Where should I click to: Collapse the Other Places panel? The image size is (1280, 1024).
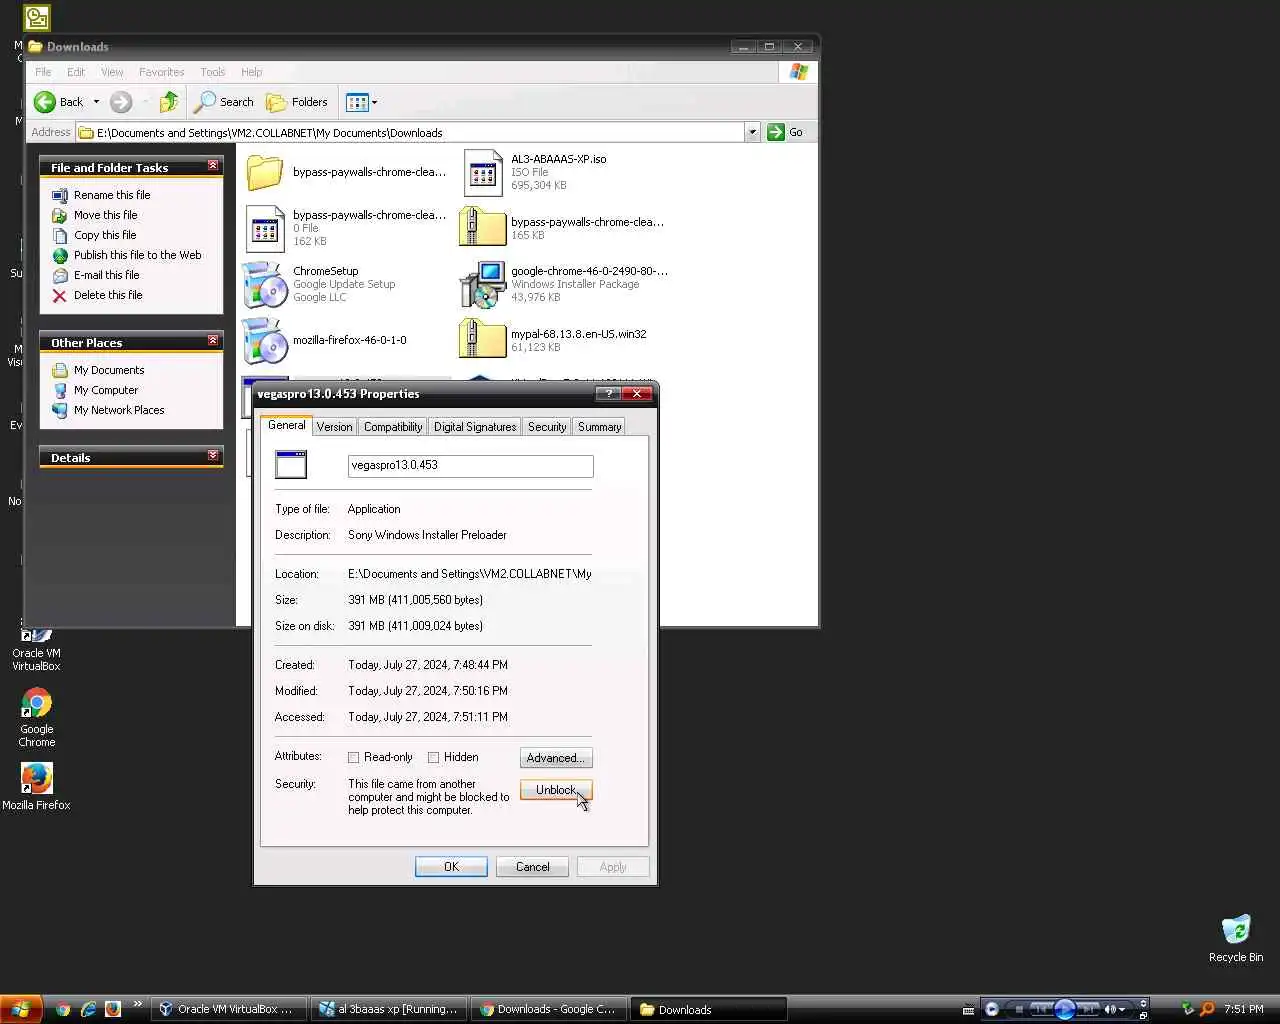(213, 341)
